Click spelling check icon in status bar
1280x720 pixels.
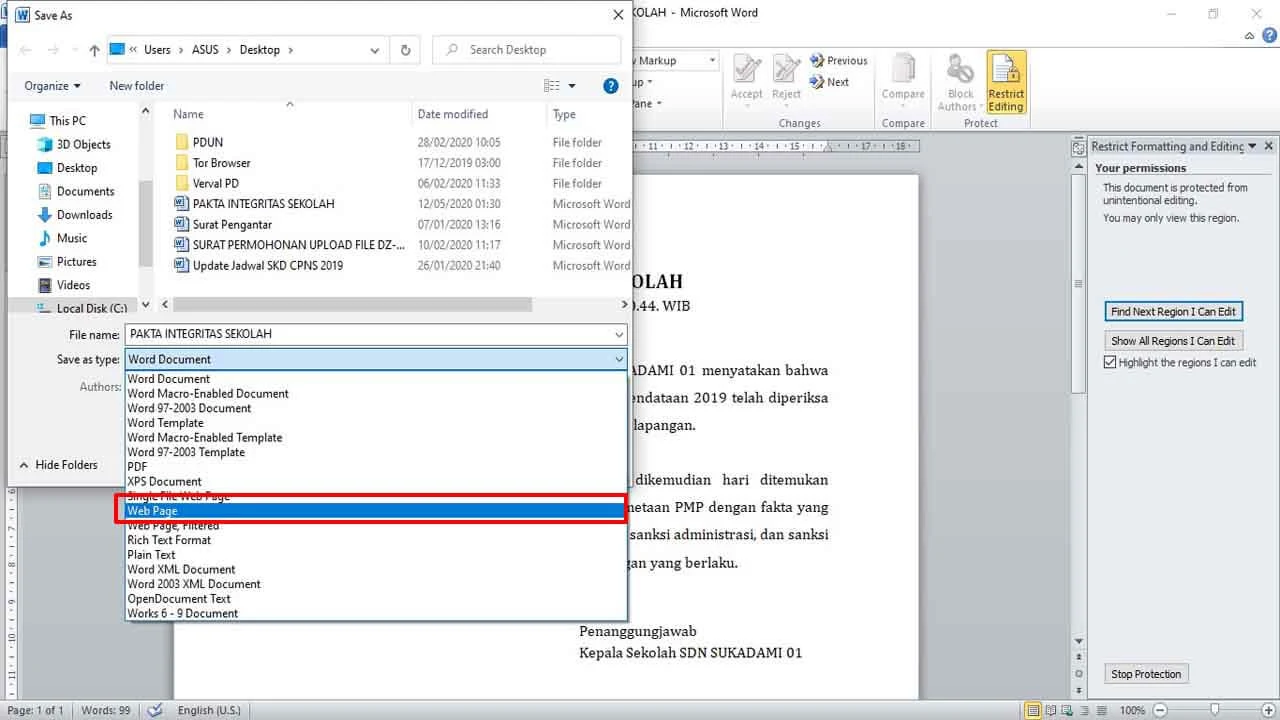click(x=155, y=710)
